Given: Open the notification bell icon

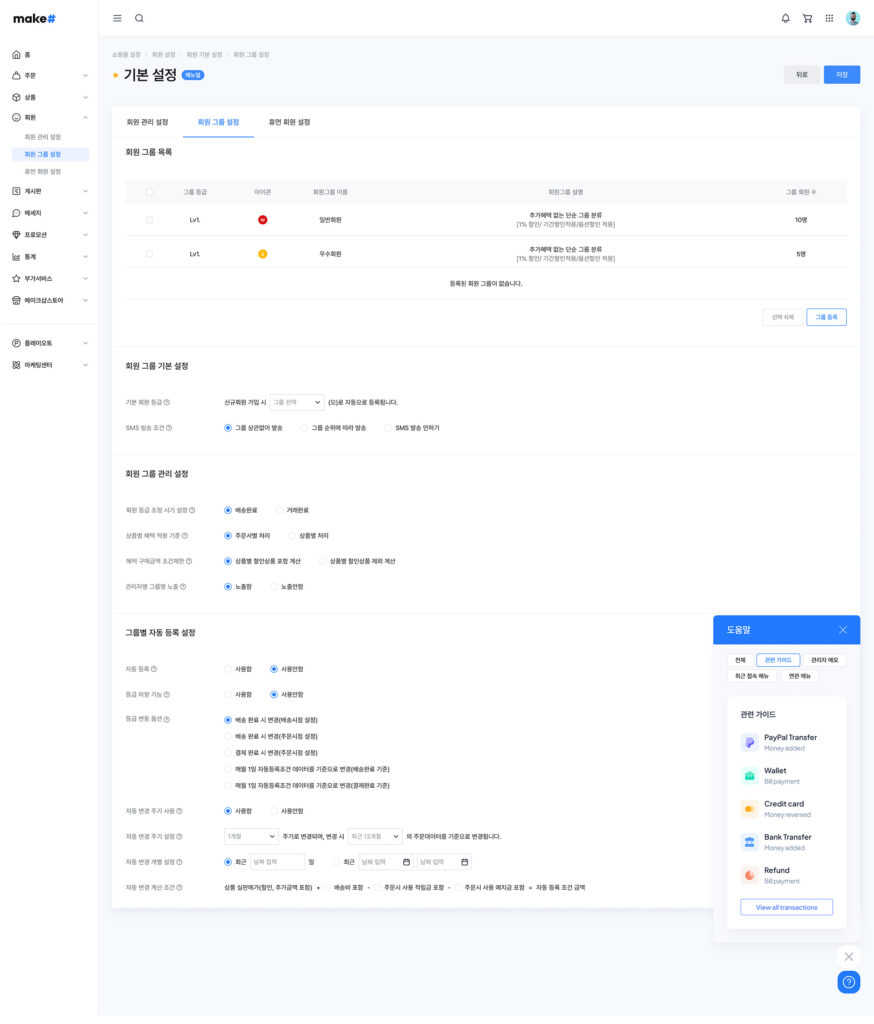Looking at the screenshot, I should [785, 18].
